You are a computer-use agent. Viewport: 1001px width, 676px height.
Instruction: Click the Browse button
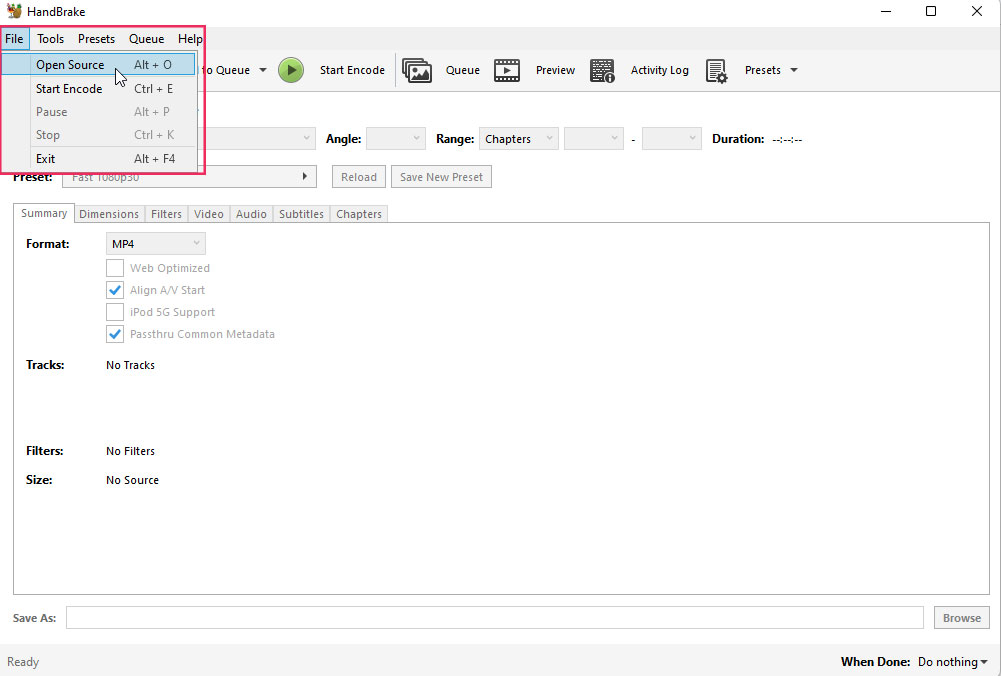coord(962,618)
